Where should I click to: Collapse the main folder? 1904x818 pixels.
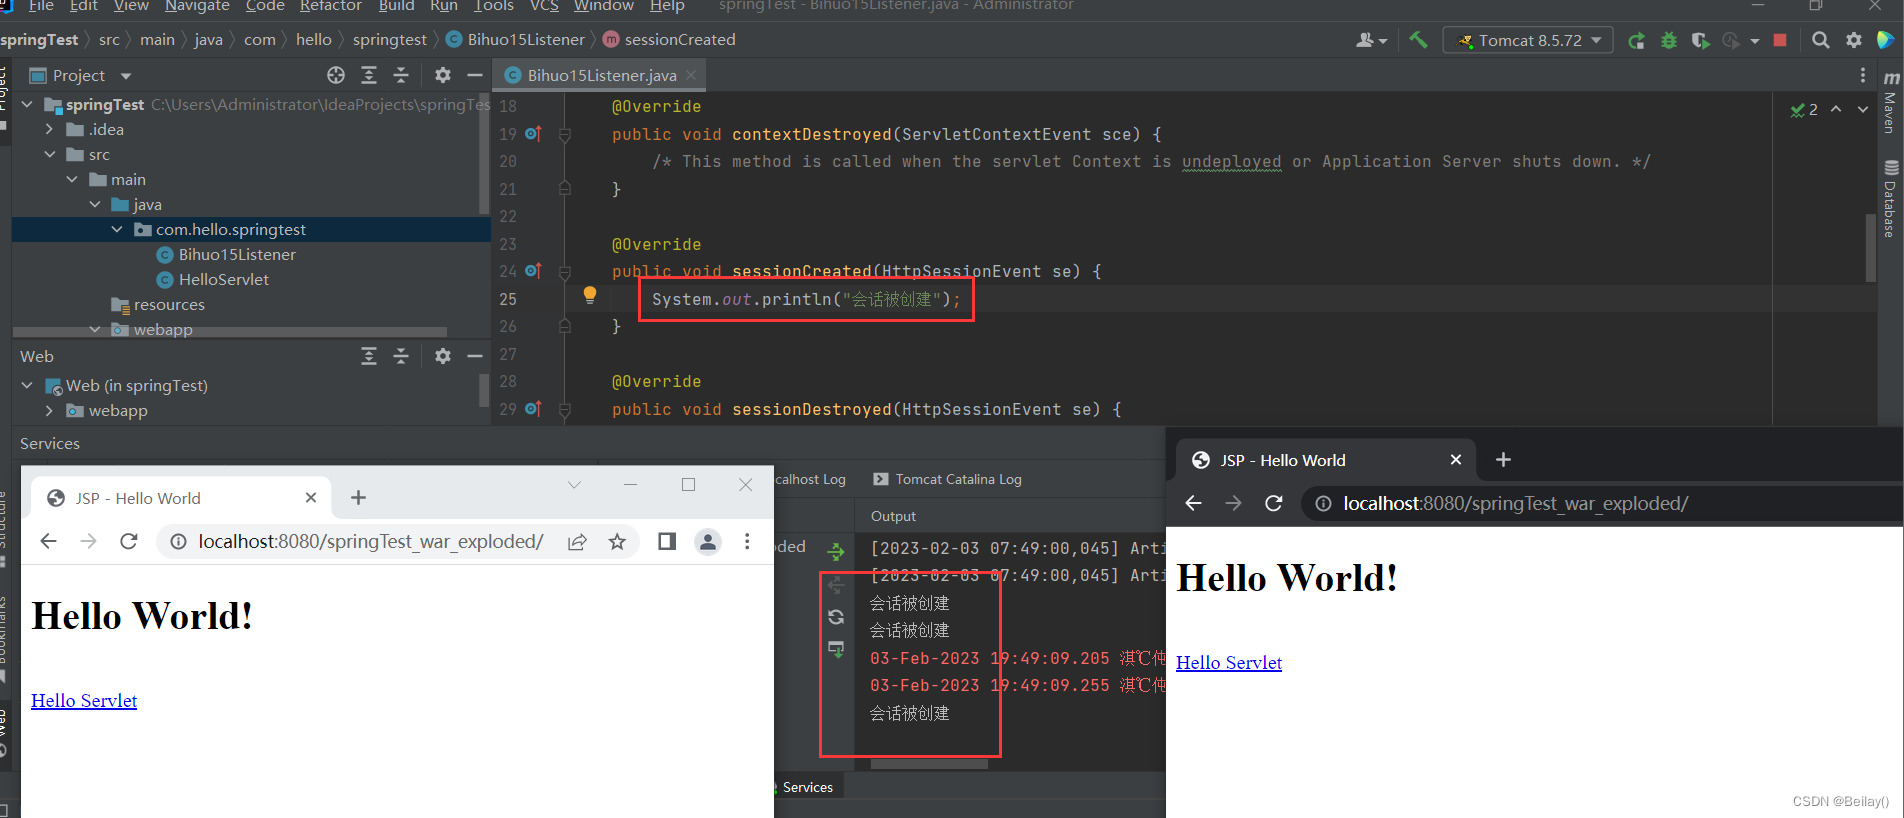click(x=72, y=179)
